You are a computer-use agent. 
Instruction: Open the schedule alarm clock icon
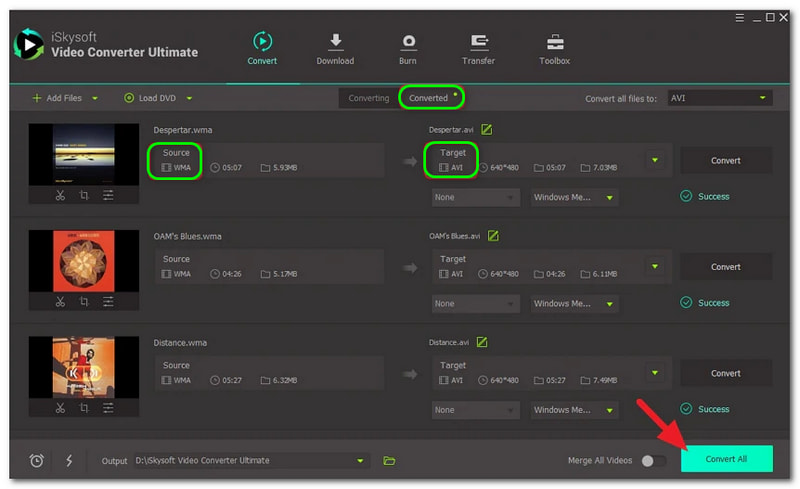click(x=36, y=460)
